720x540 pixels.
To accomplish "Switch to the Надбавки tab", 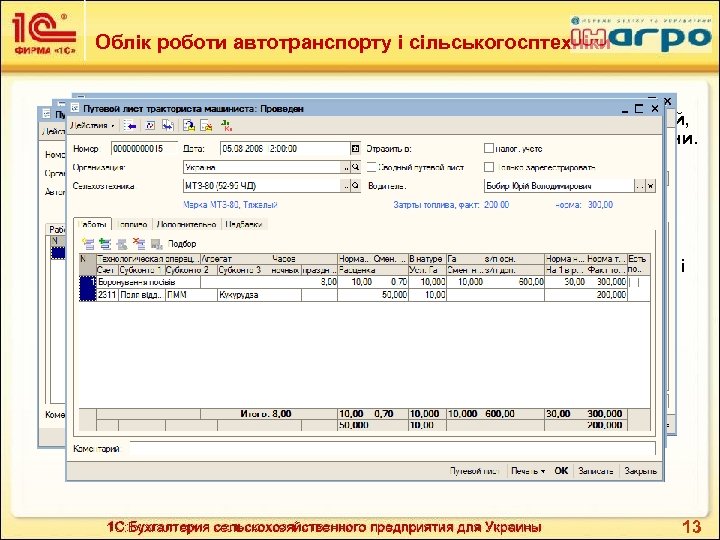I will pyautogui.click(x=244, y=224).
